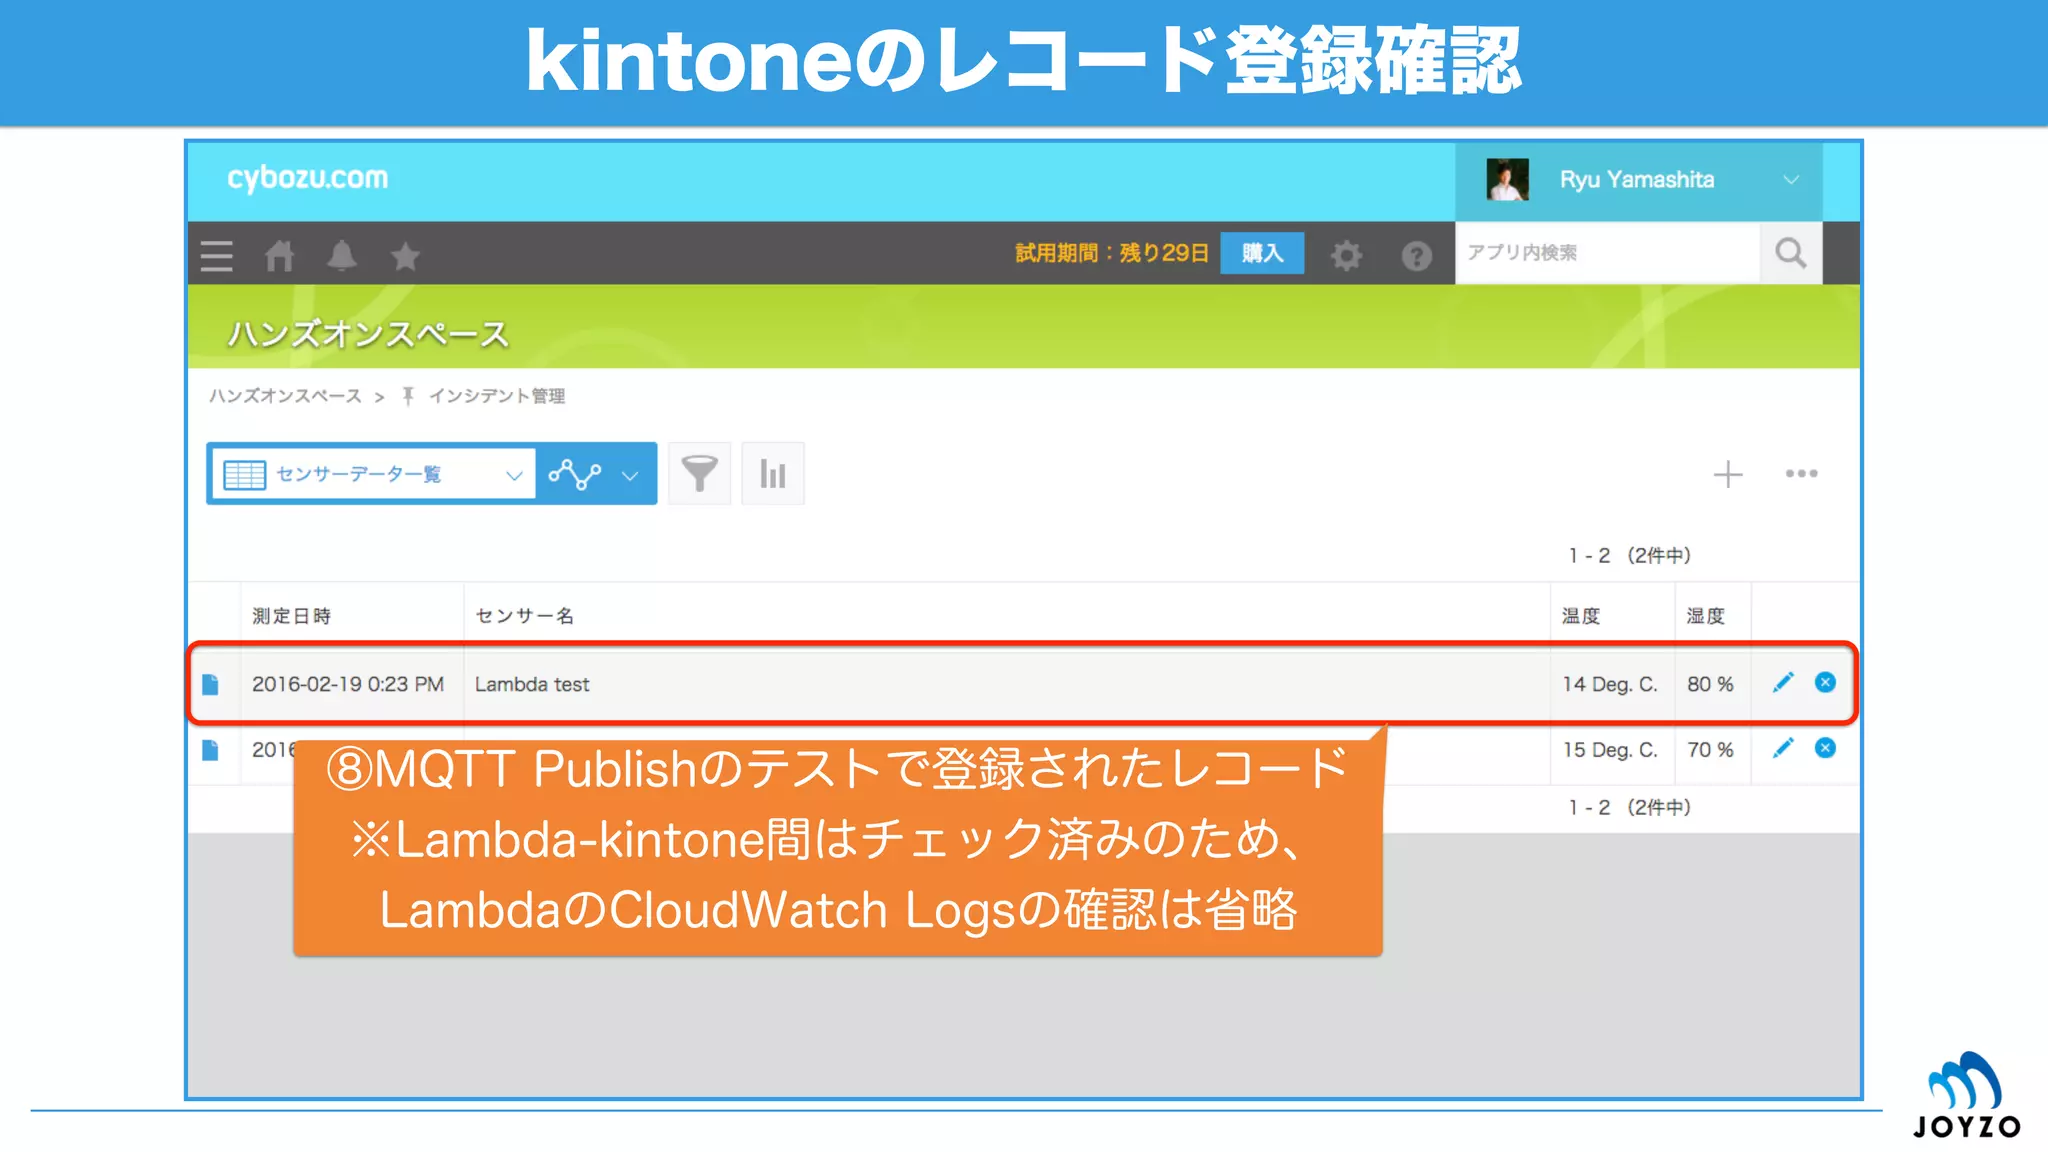Click the 湿度 column header

(x=1705, y=616)
